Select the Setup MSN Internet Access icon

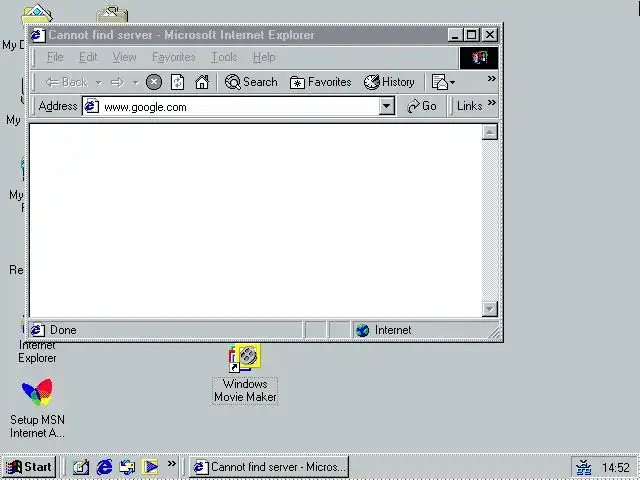pyautogui.click(x=37, y=408)
